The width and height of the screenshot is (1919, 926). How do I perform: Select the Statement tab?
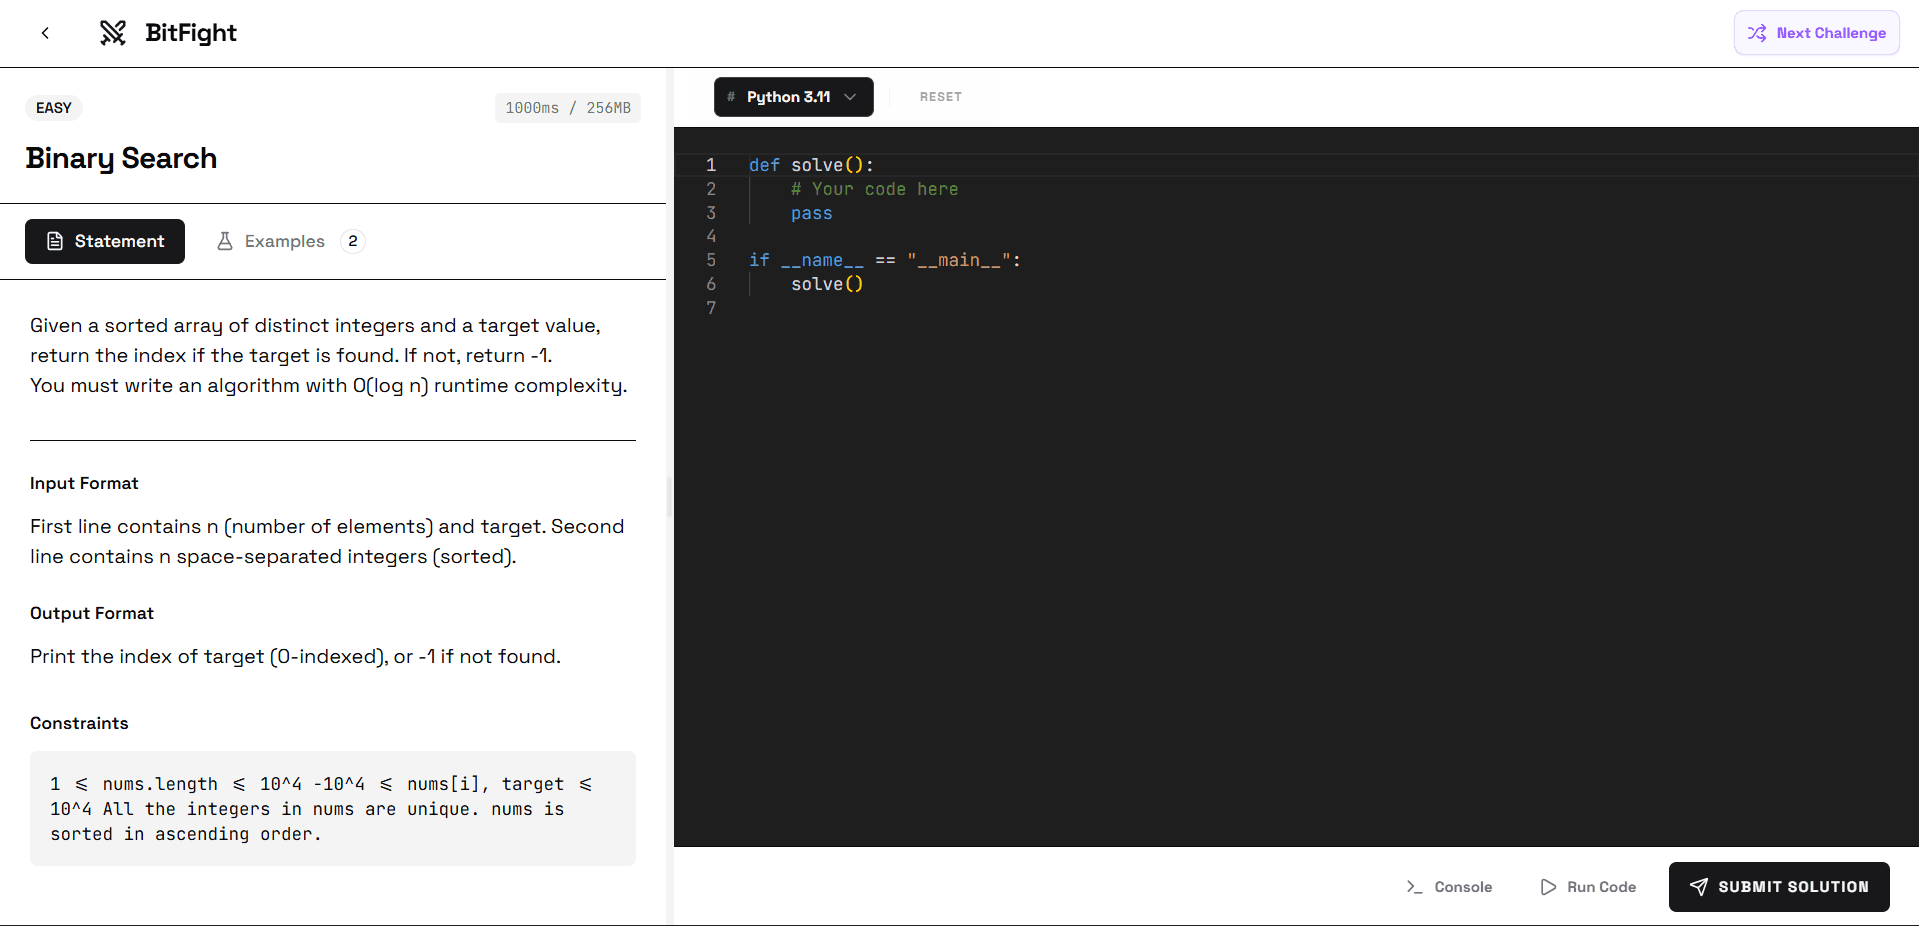(x=105, y=242)
